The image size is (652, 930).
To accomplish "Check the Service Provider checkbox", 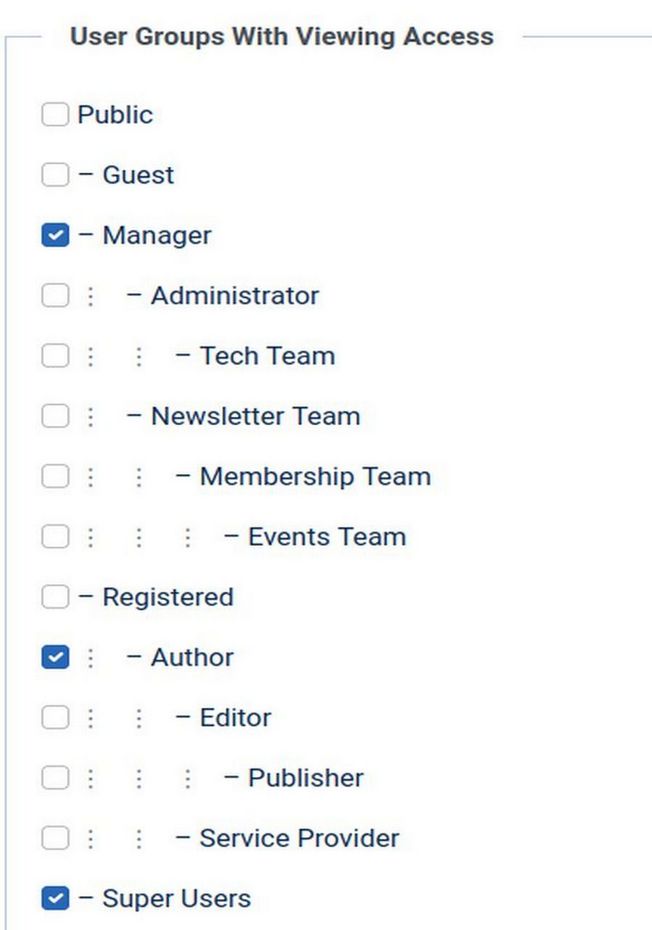I will pyautogui.click(x=55, y=838).
